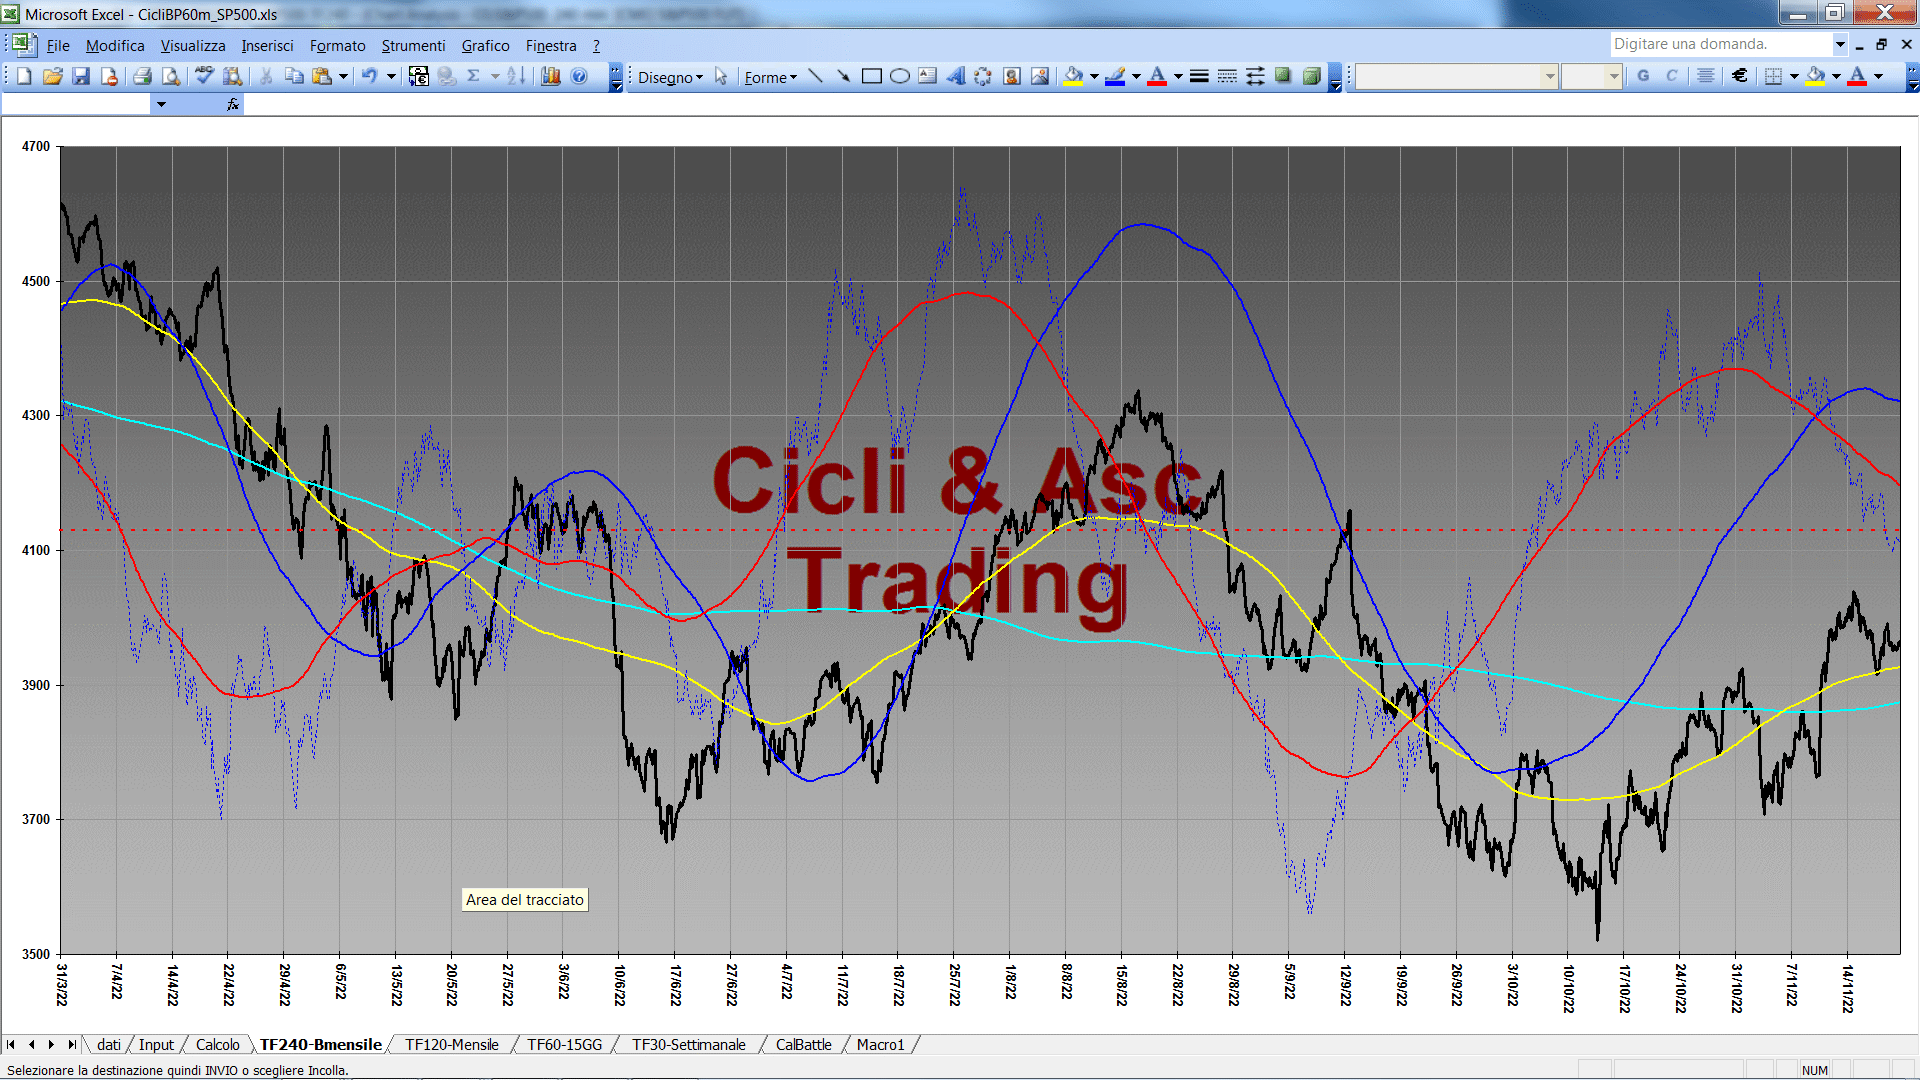
Task: Create a new workbook with New icon
Action: coord(24,76)
